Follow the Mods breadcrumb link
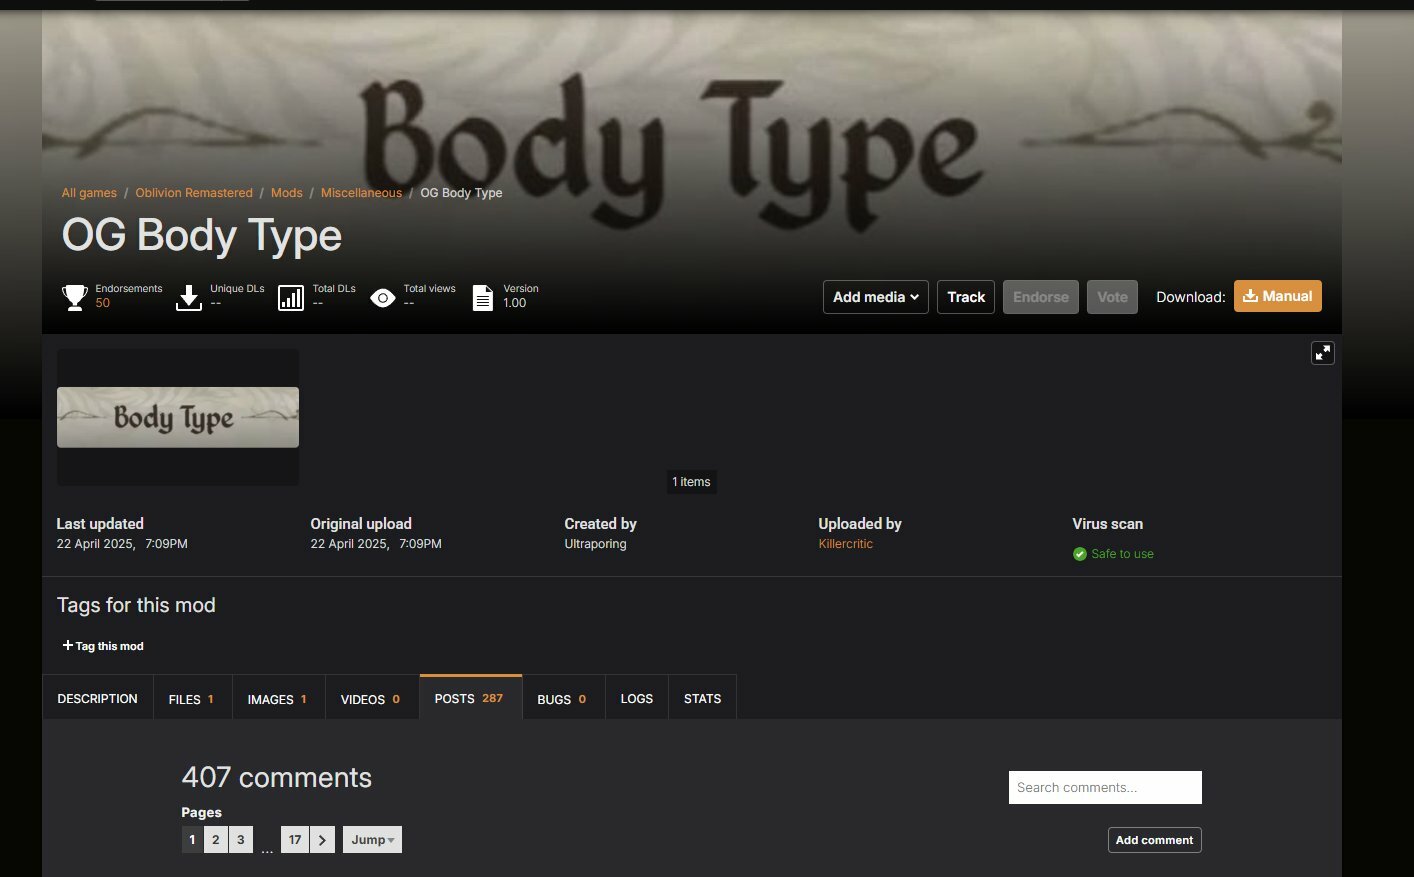The image size is (1414, 877). pos(286,193)
